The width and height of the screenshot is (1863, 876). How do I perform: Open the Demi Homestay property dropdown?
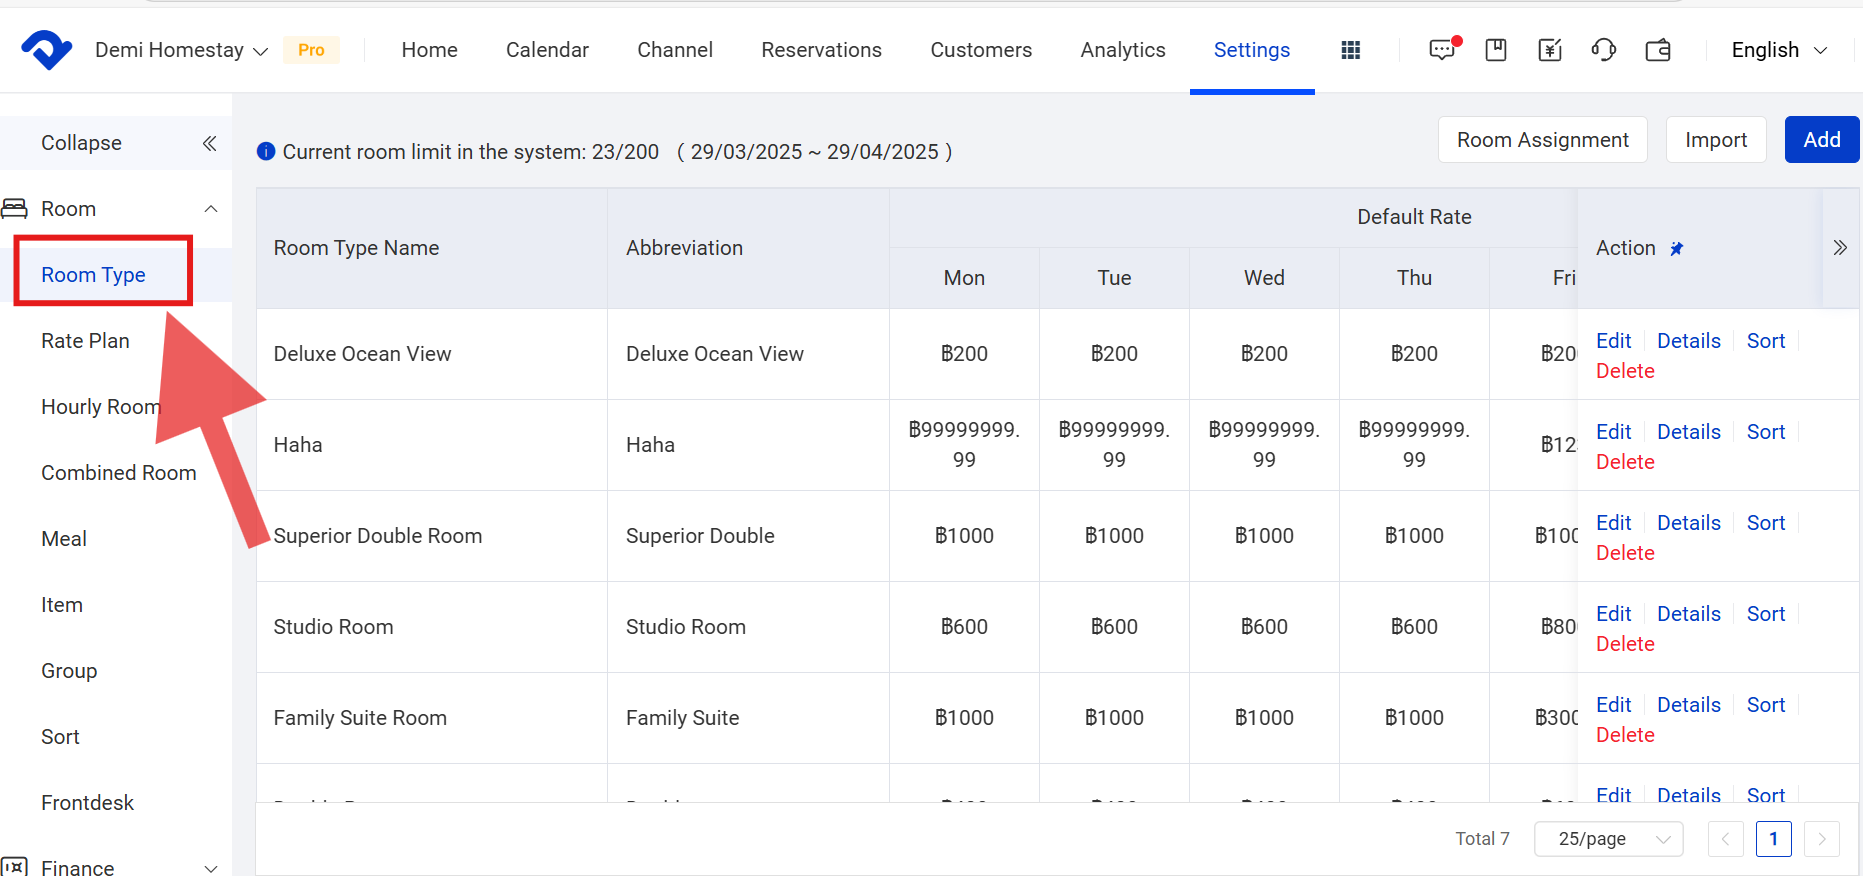coord(181,50)
